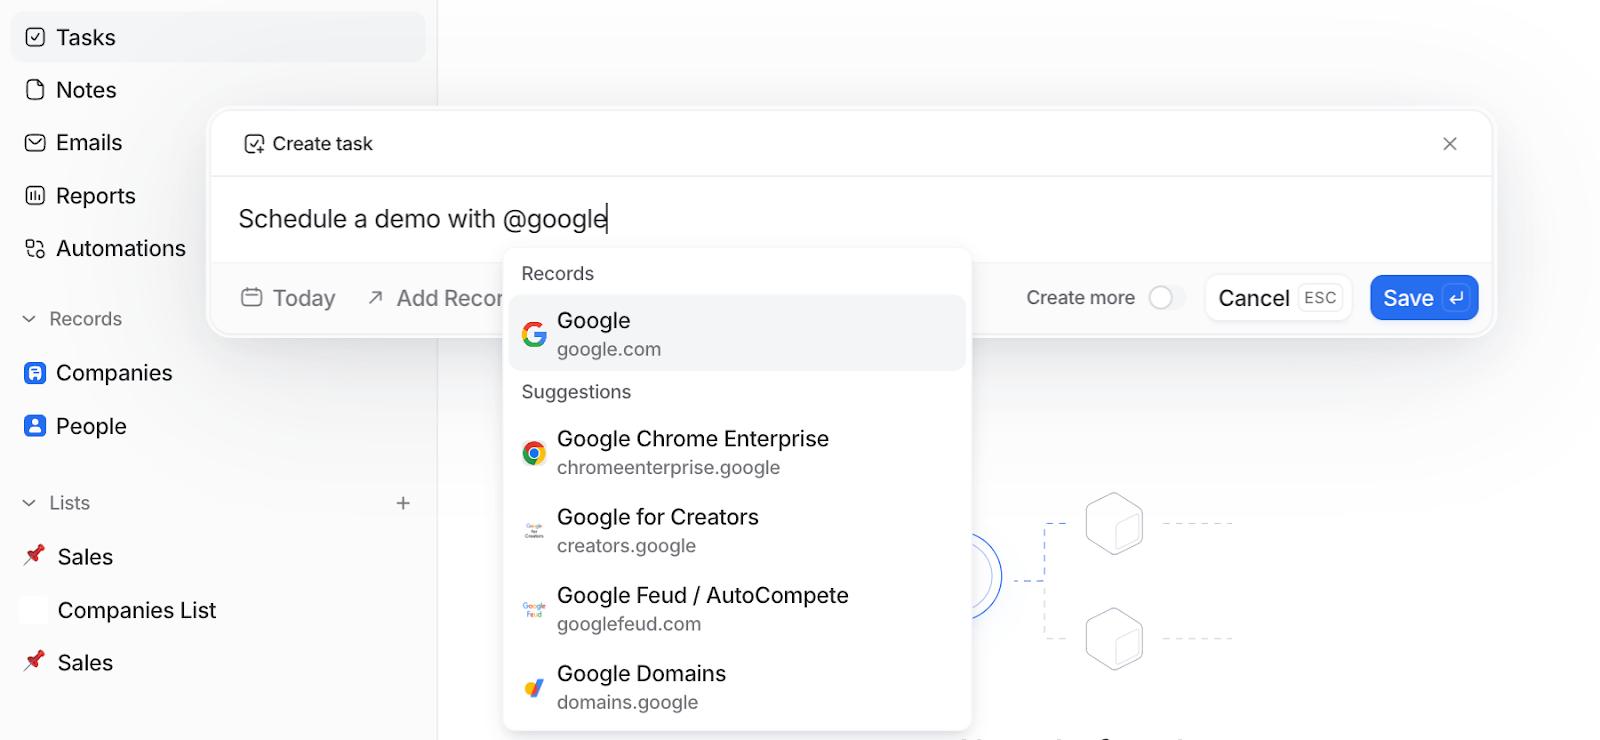Click the Records heading in dropdown
Image resolution: width=1600 pixels, height=740 pixels.
coord(558,274)
